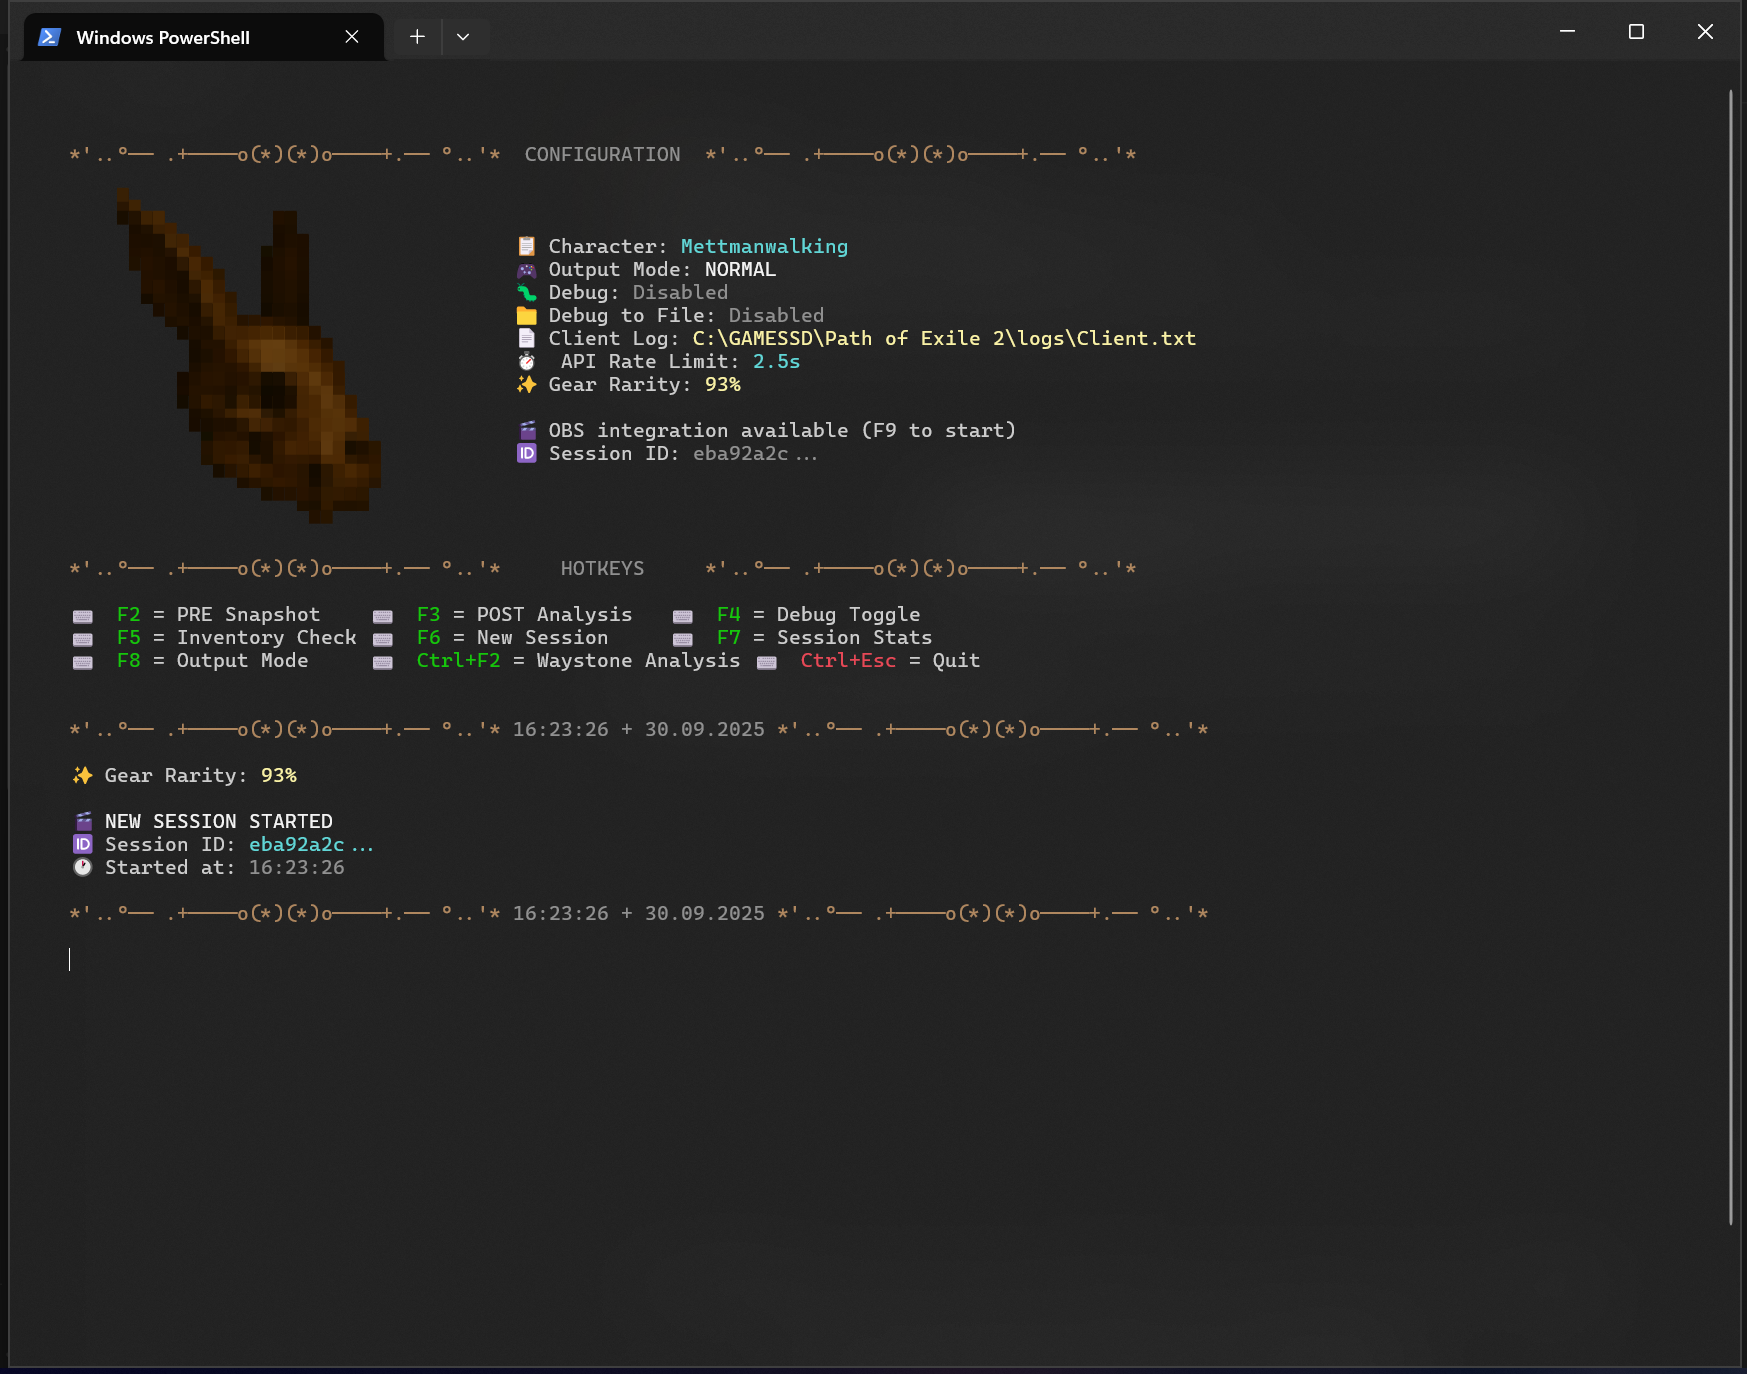
Task: Click the keyboard icon beside F5 hotkey
Action: coord(83,639)
